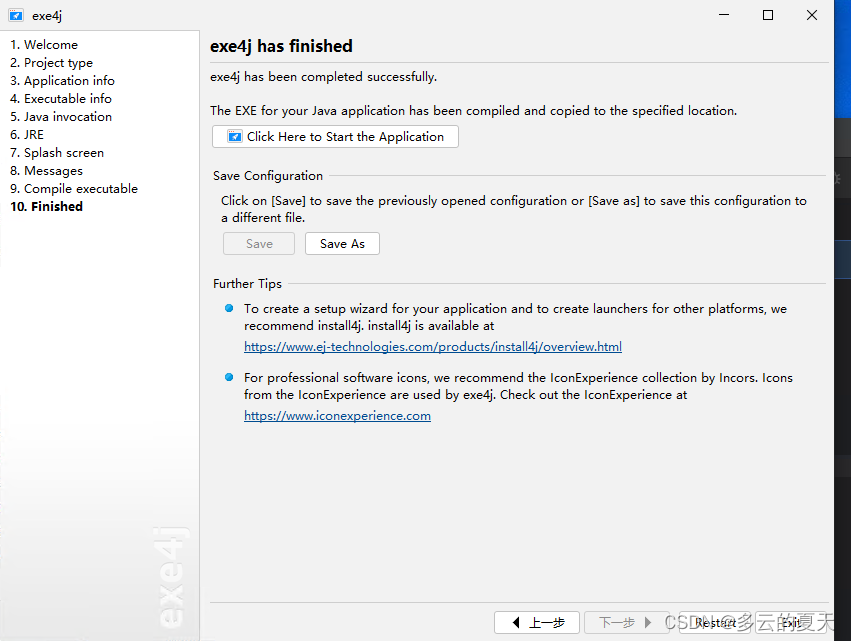This screenshot has height=641, width=851.
Task: Click 'exe4j has been completed successfully.' text
Action: [x=323, y=77]
